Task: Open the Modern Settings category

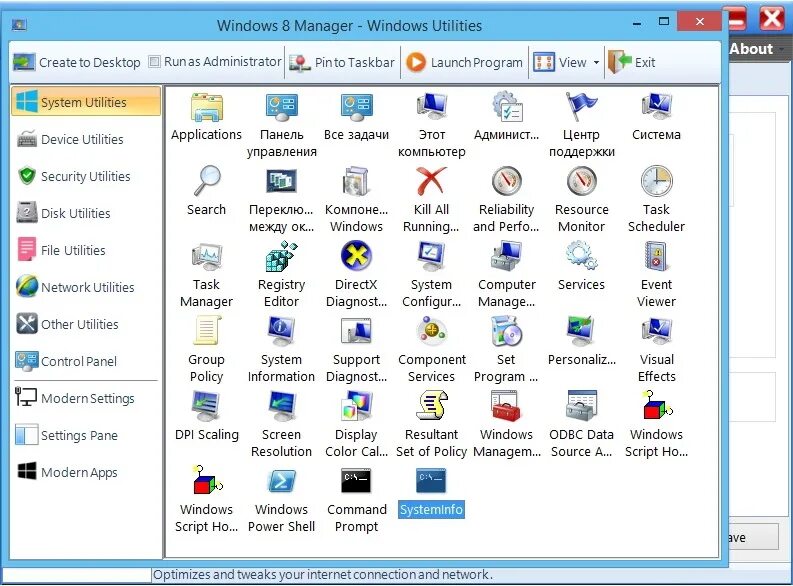Action: pos(86,398)
